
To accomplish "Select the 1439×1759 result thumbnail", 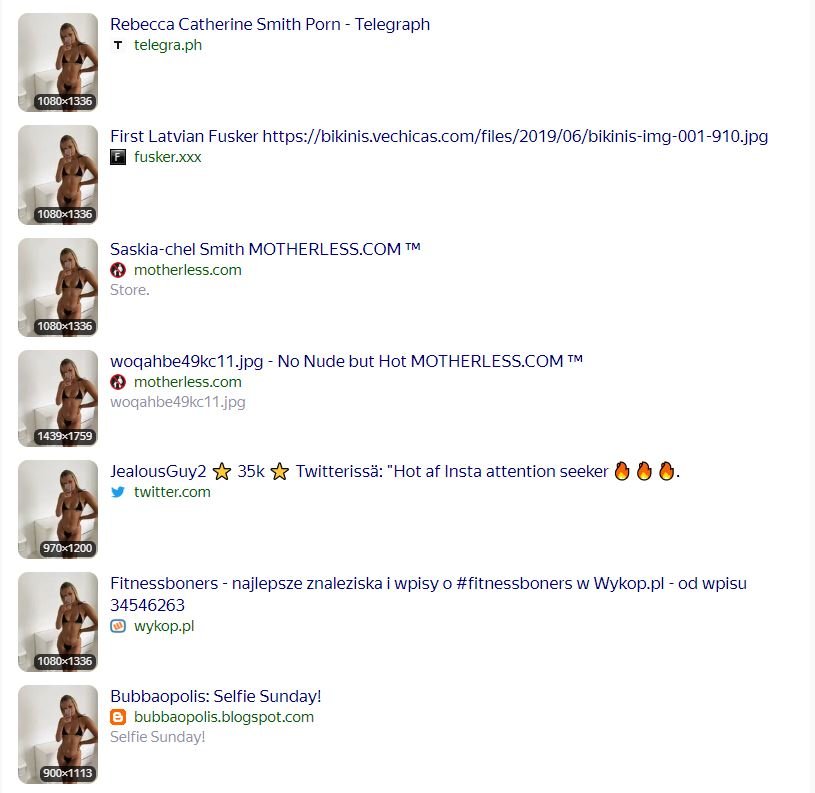I will (58, 398).
